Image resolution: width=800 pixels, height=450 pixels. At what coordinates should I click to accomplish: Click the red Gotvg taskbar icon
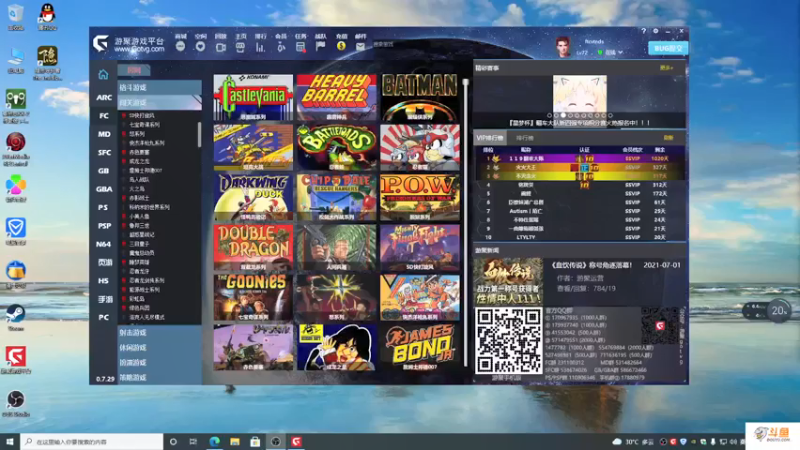tap(296, 441)
